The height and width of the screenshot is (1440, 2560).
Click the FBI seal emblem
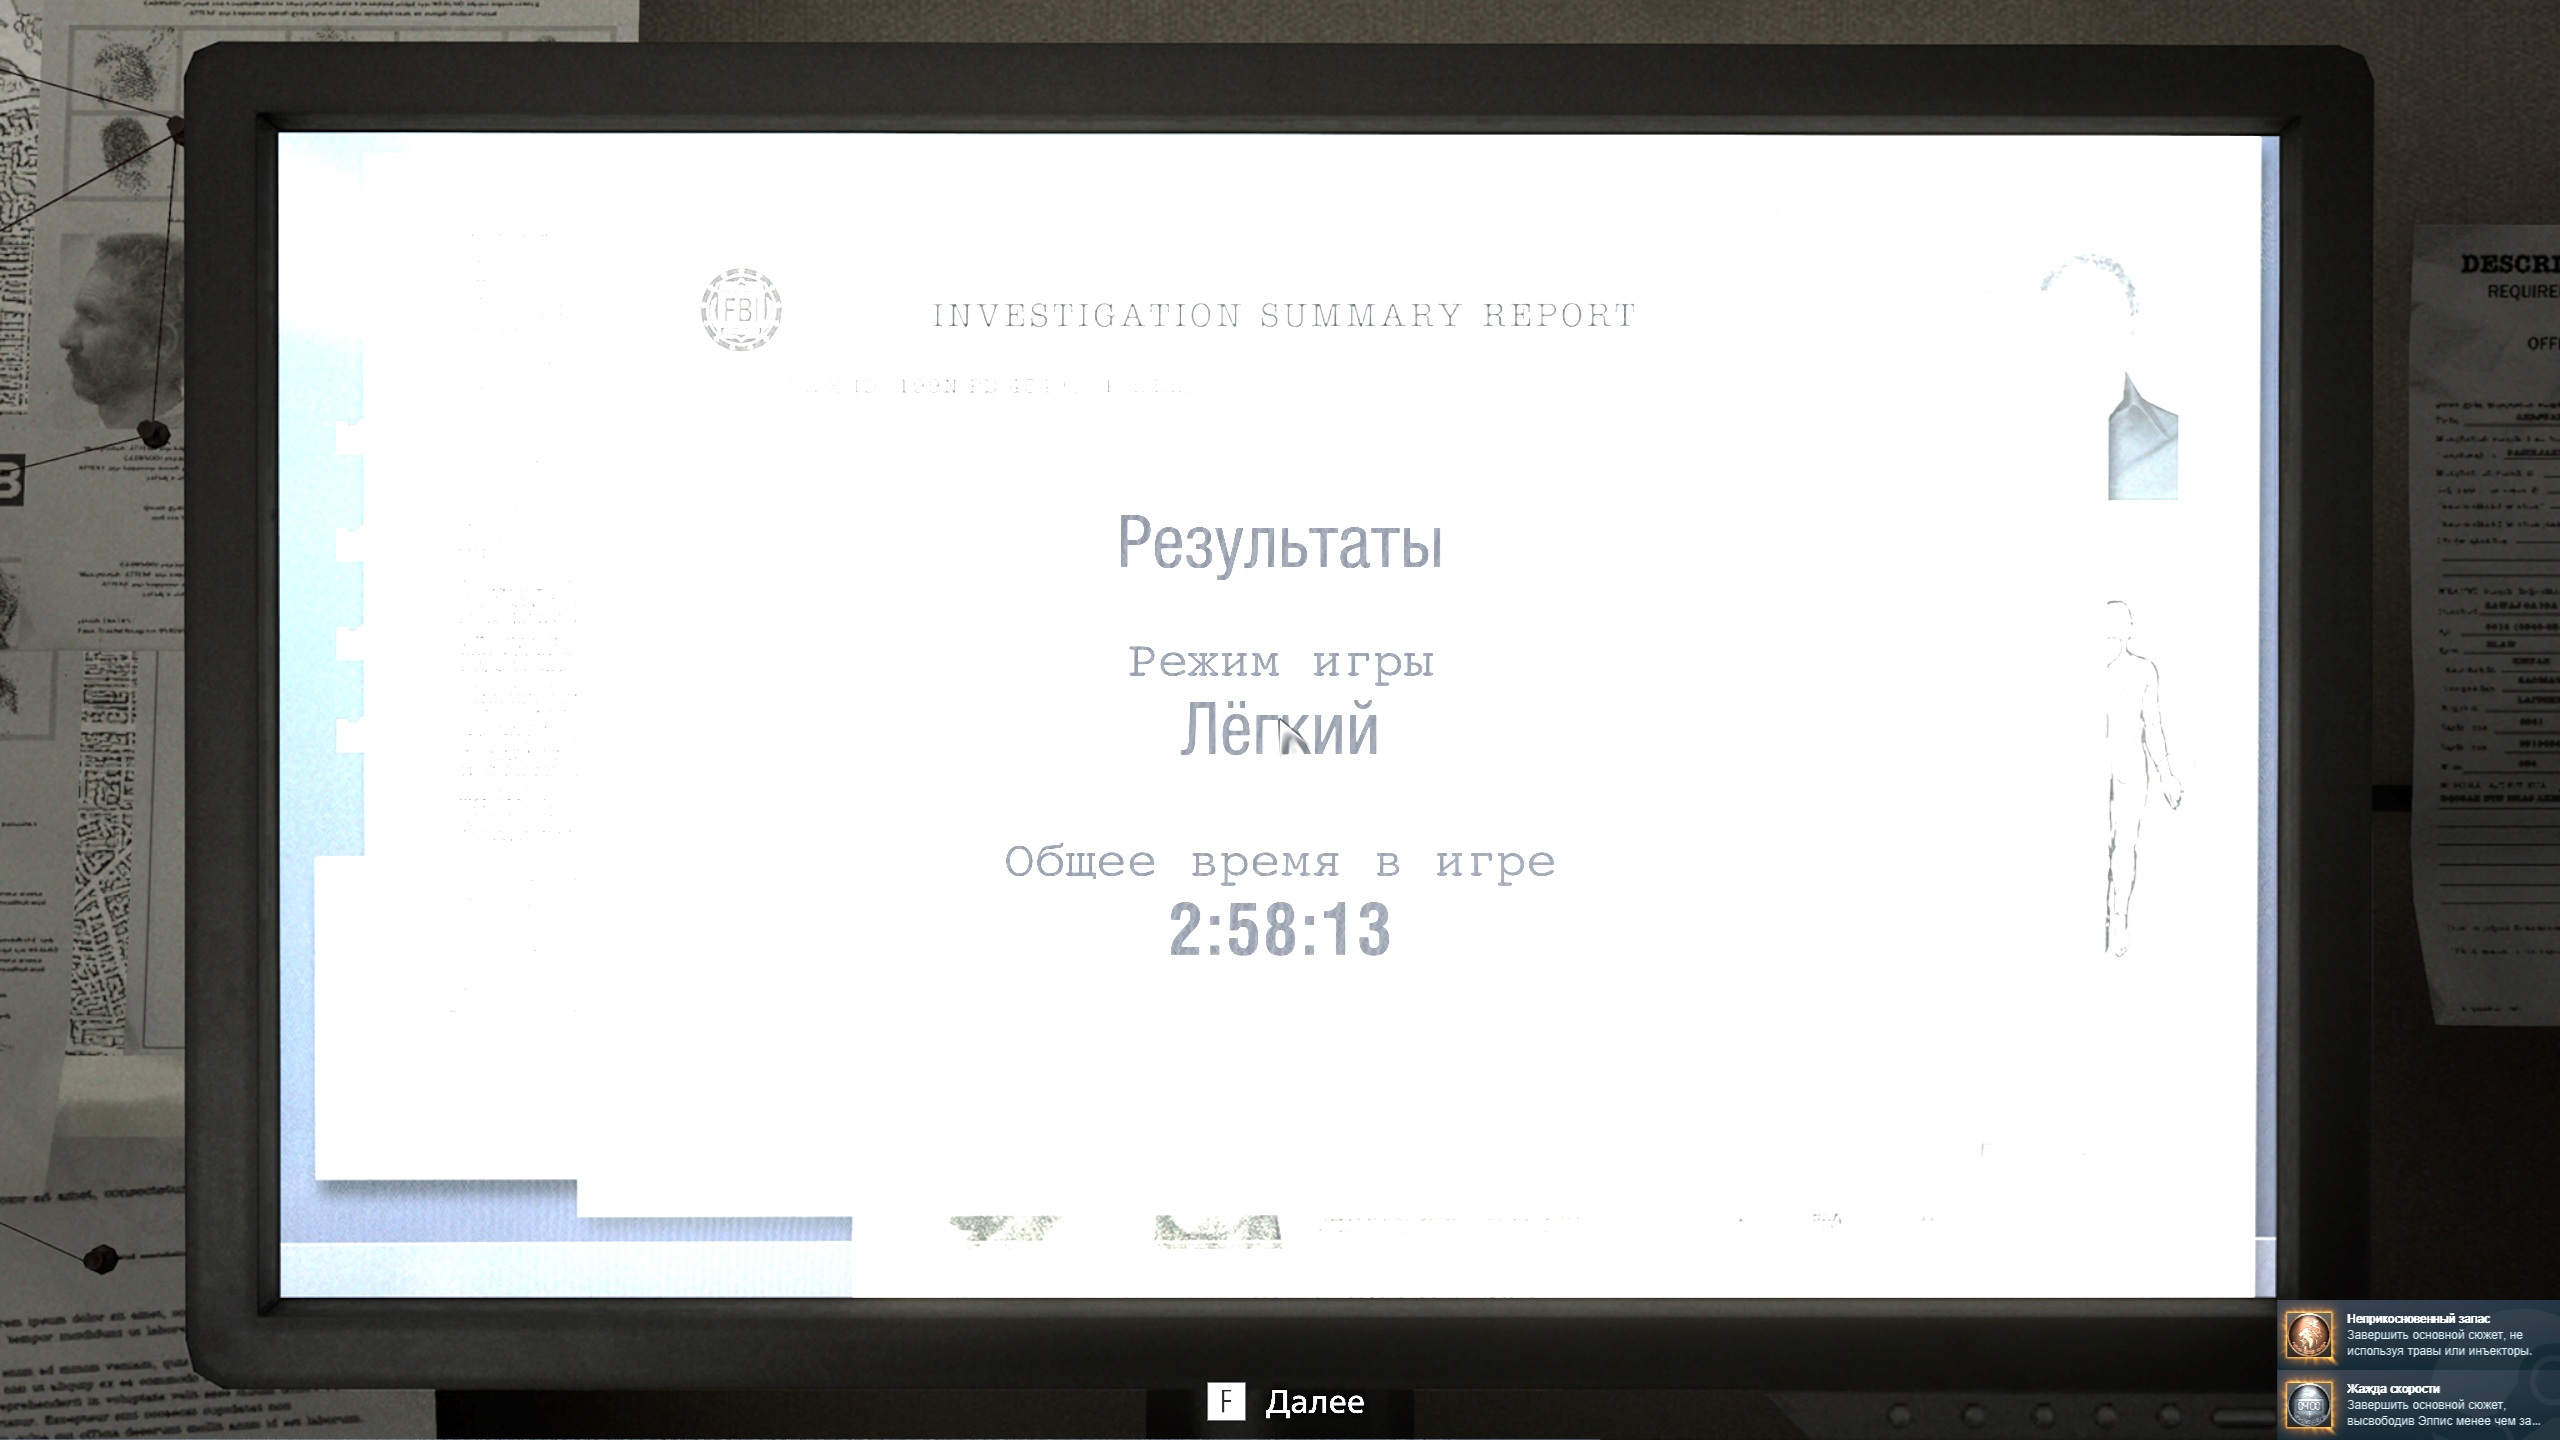[x=741, y=310]
